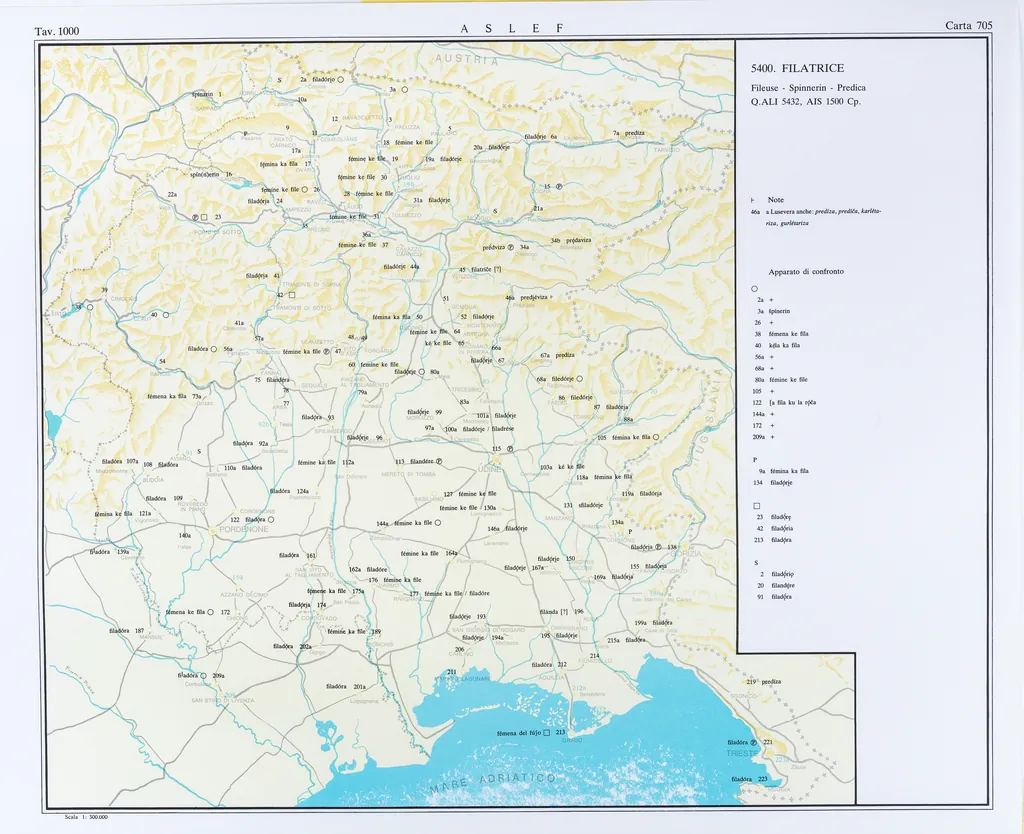Click the circle symbol next to point 68a
Viewport: 1024px width, 834px height.
coord(579,379)
